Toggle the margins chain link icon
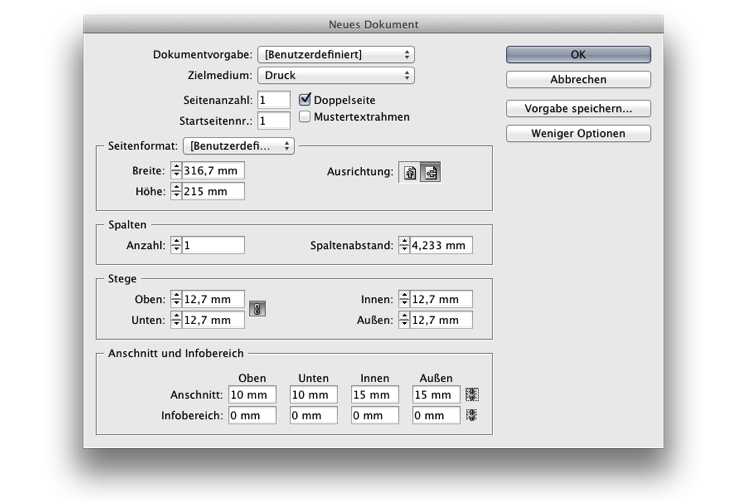This screenshot has width=746, height=500. [x=257, y=309]
